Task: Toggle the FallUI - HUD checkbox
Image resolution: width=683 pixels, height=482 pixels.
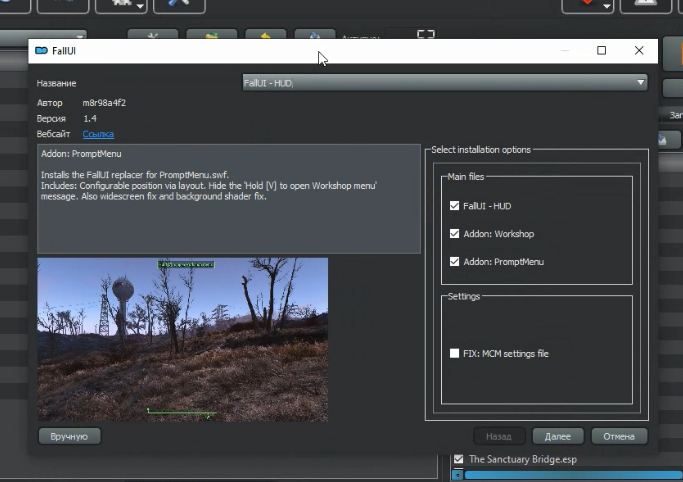Action: click(454, 206)
